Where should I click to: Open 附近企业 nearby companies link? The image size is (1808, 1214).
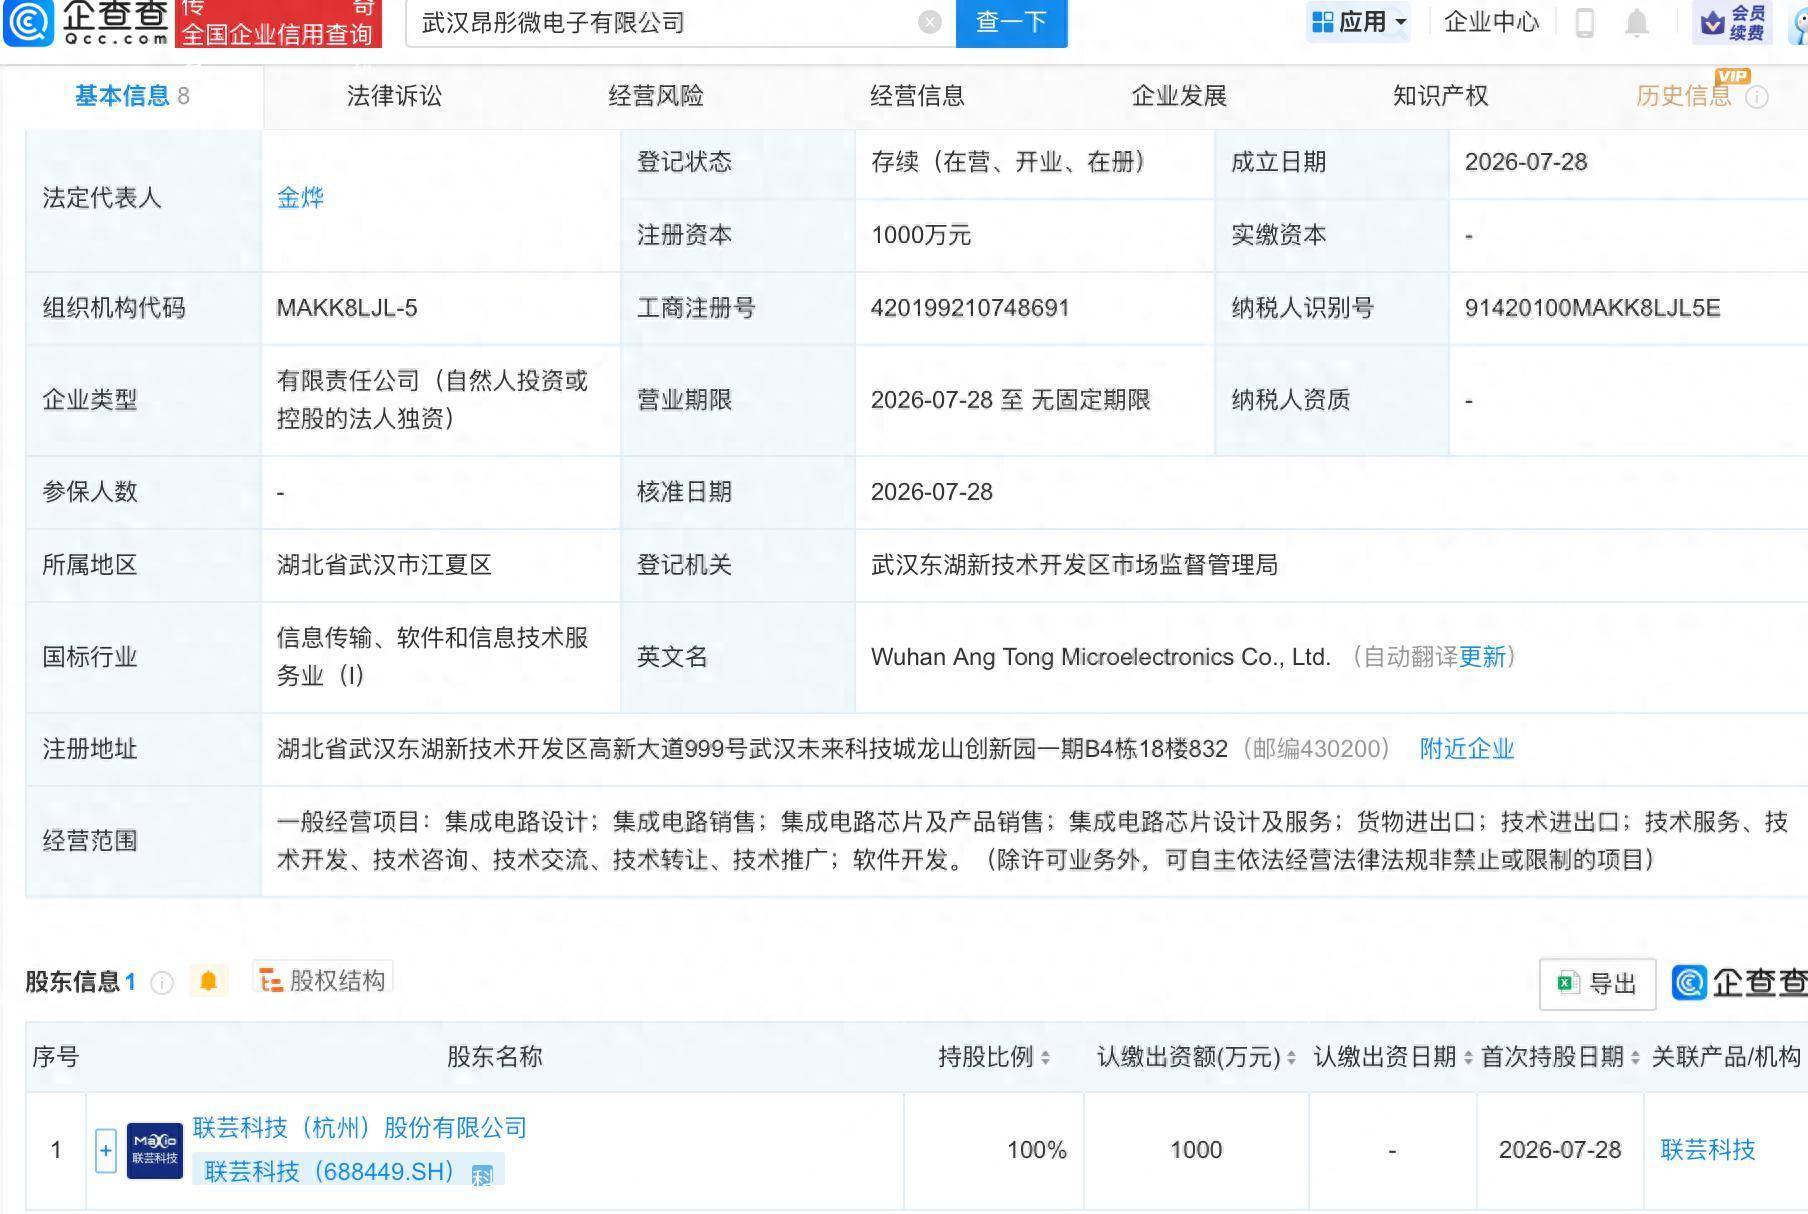click(1467, 749)
